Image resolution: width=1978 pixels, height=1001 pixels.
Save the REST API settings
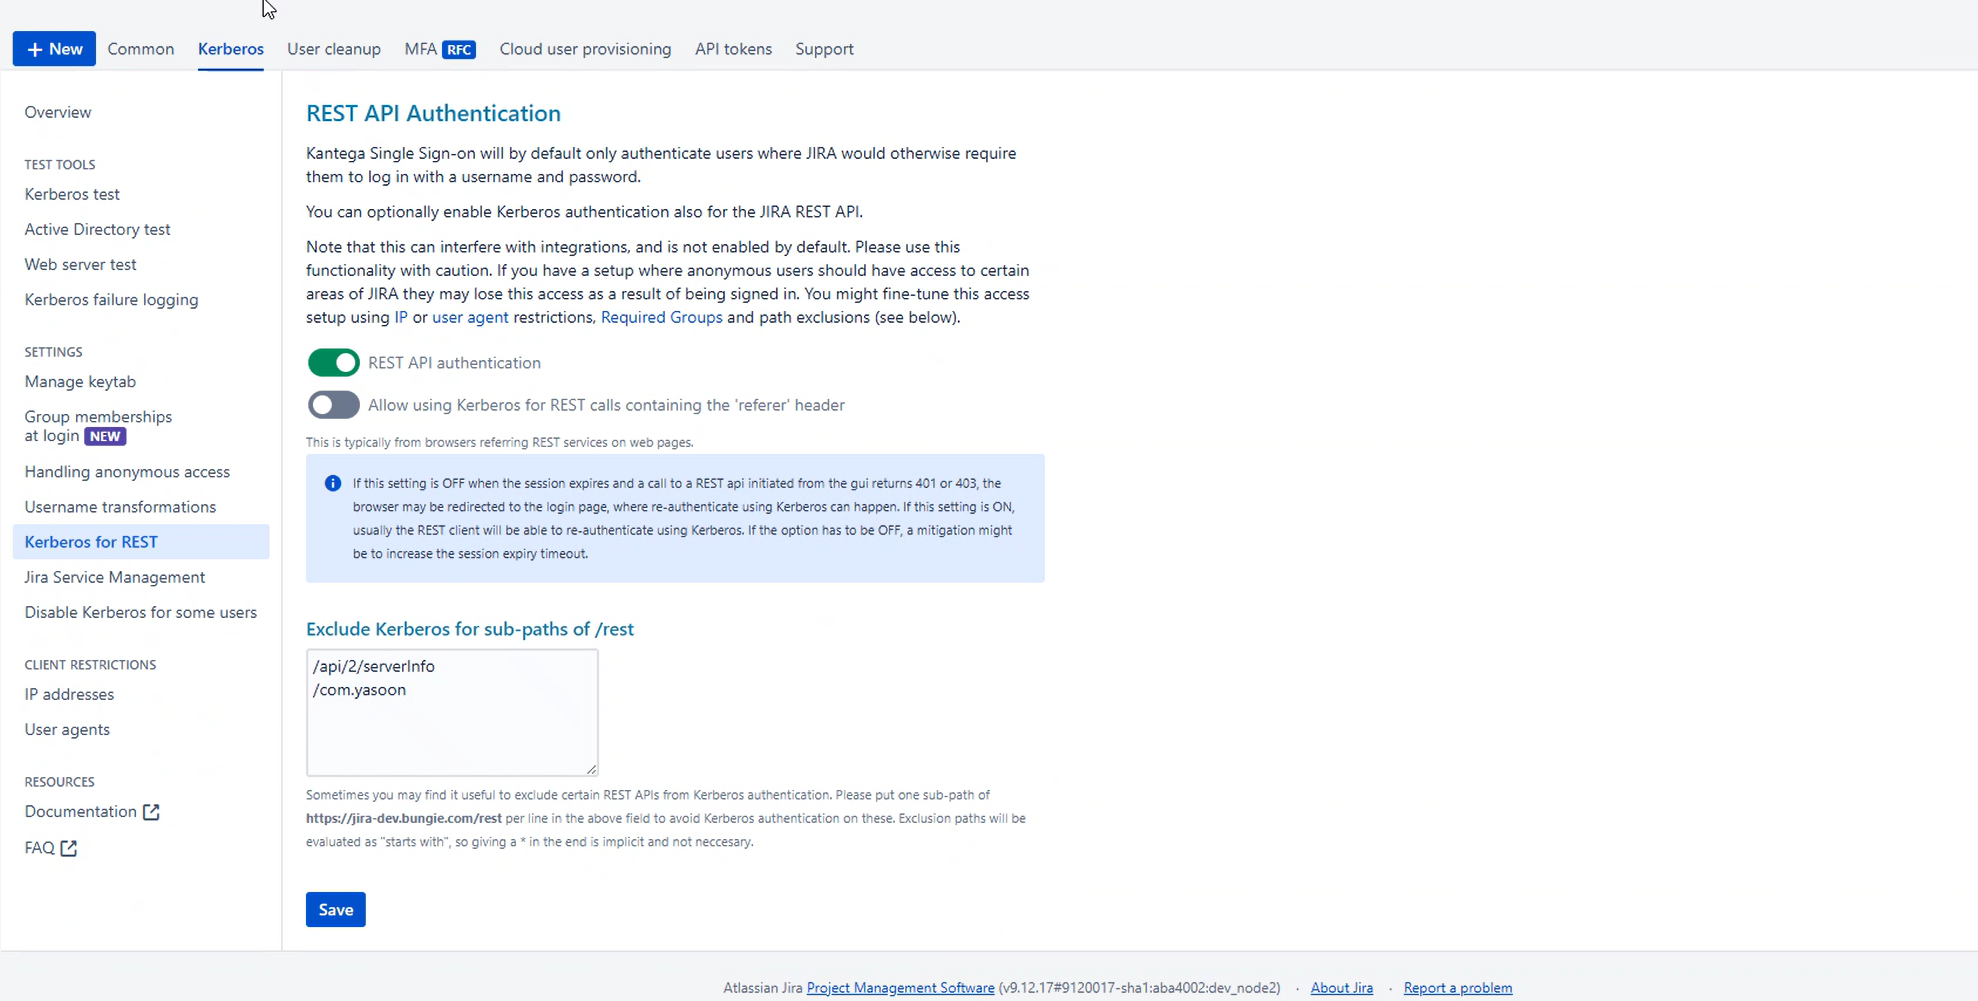click(x=335, y=910)
